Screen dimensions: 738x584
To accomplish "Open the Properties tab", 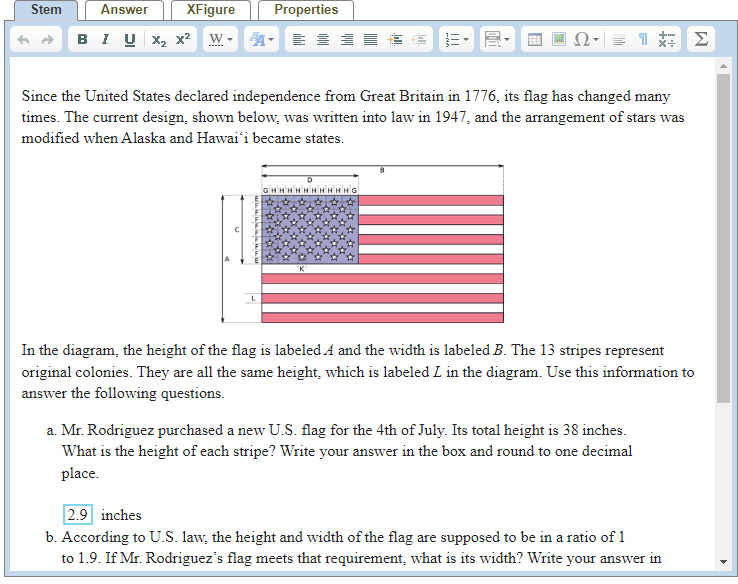I will (306, 10).
